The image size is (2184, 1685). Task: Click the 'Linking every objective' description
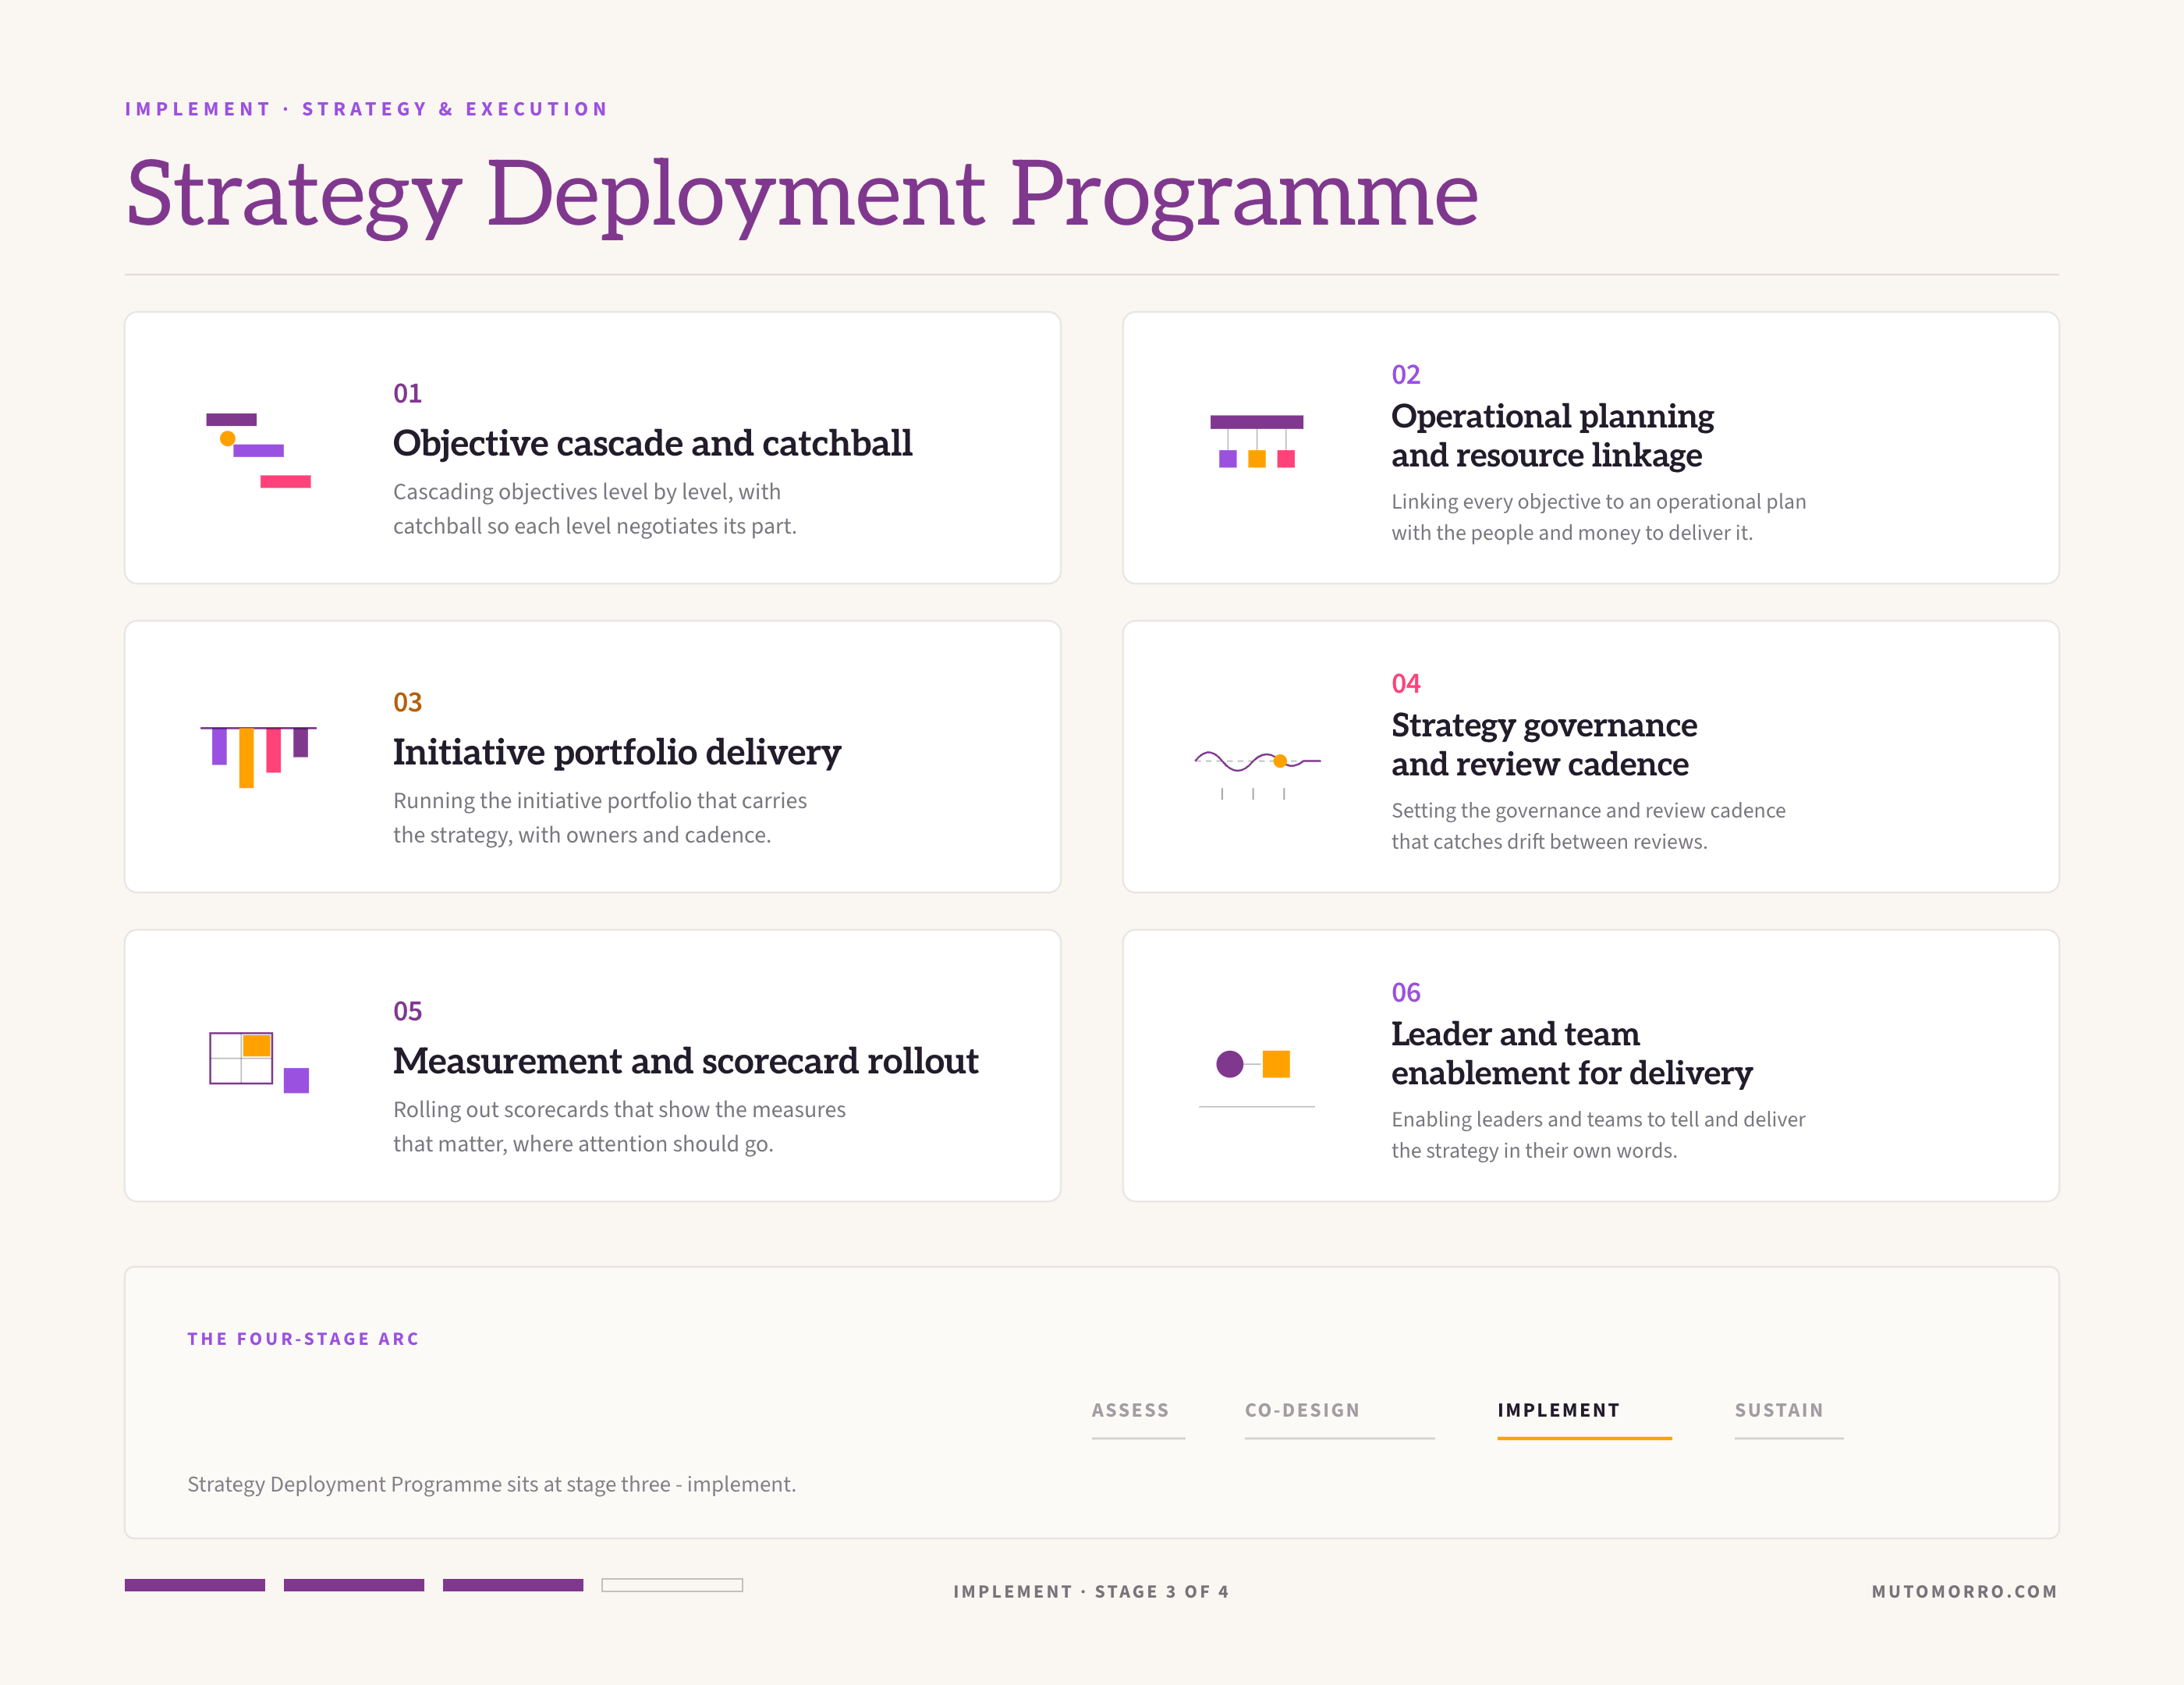[x=1598, y=517]
